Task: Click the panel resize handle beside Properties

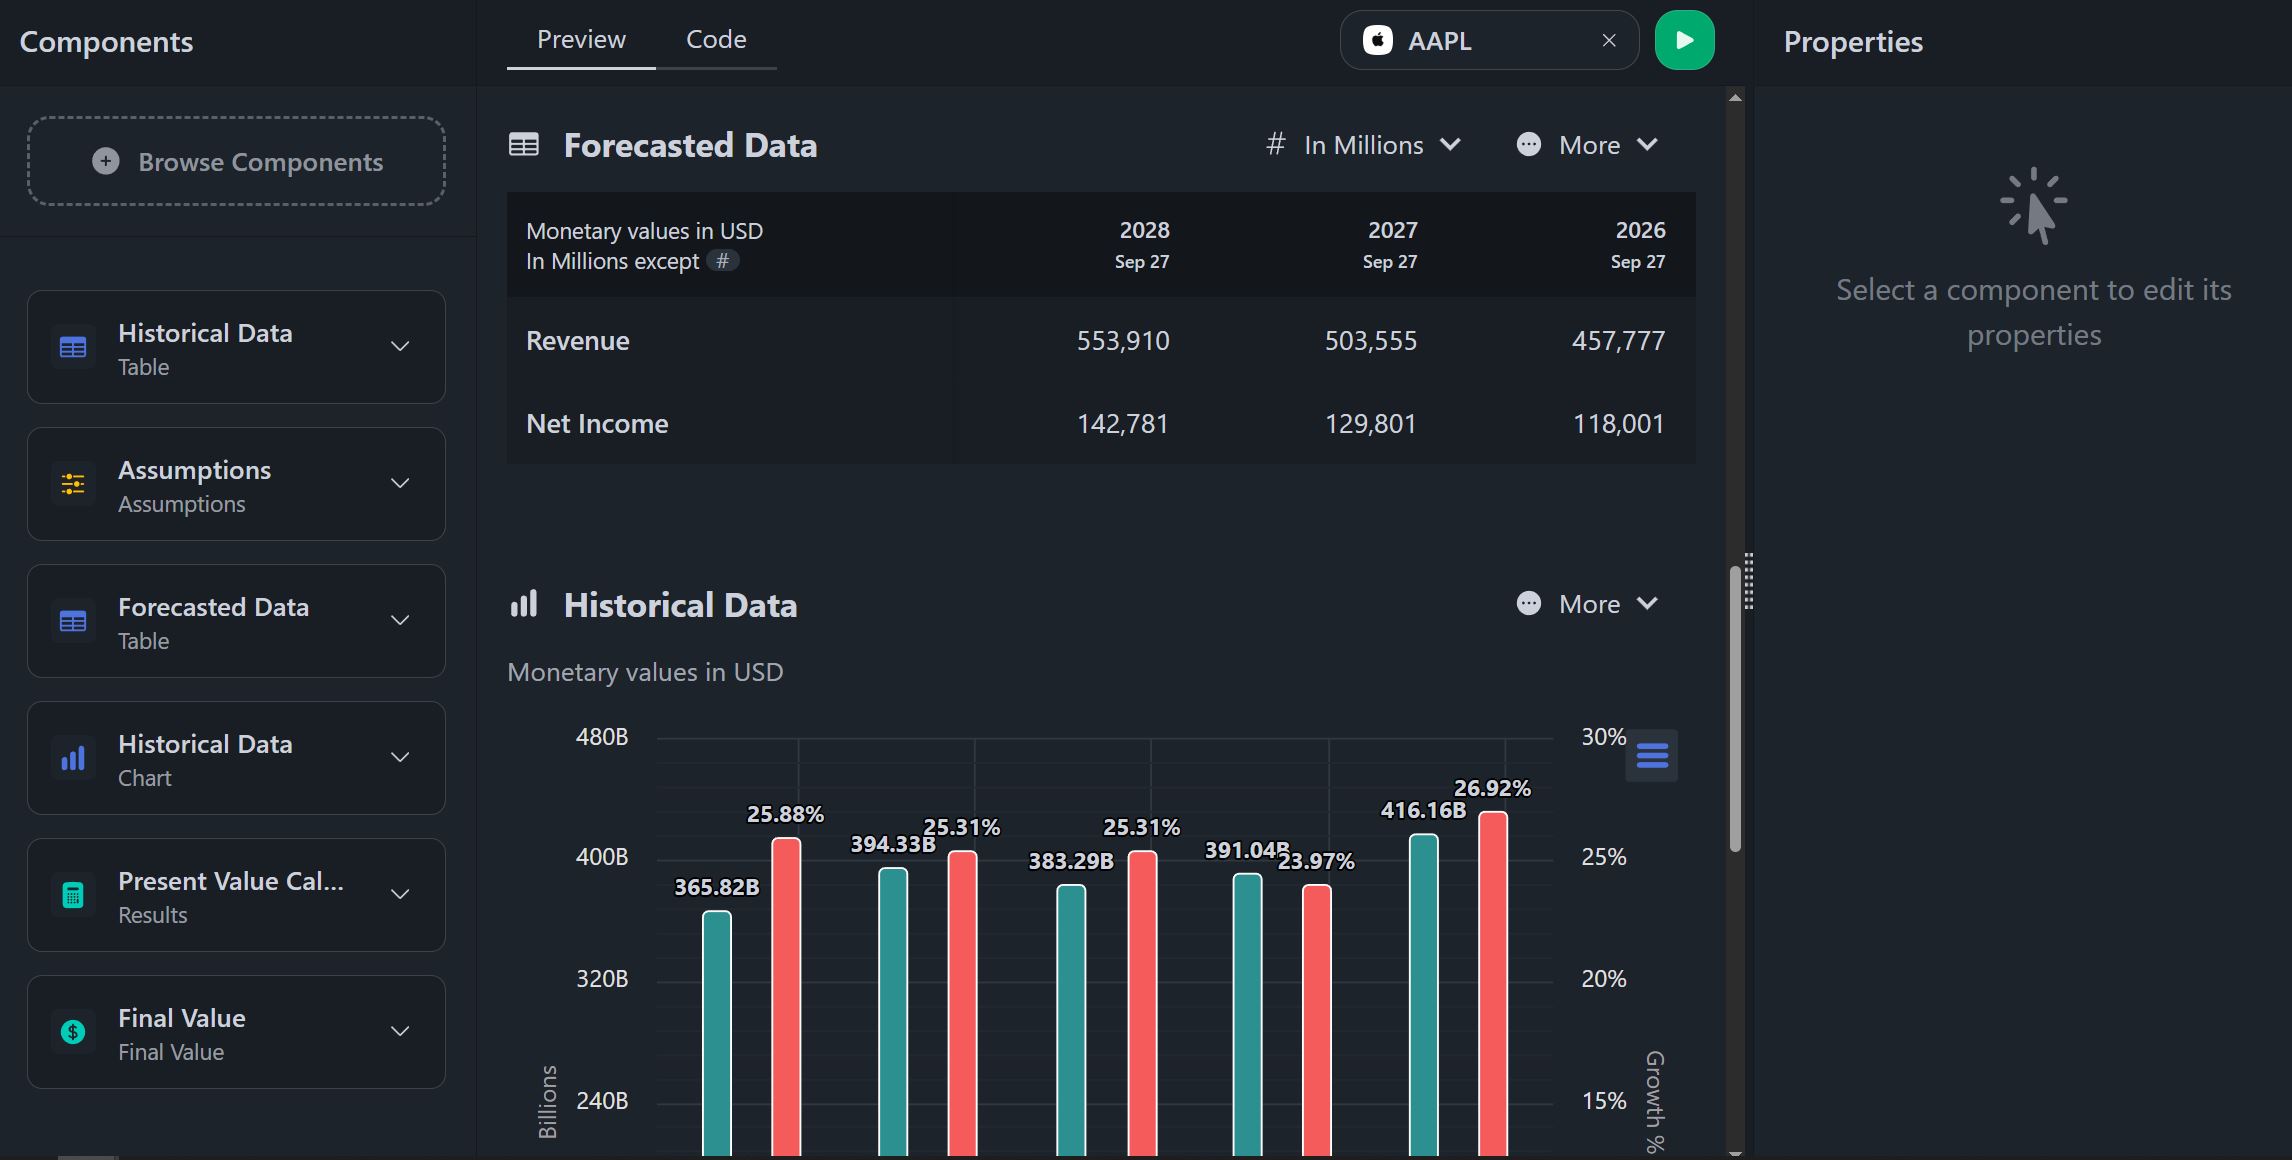Action: tap(1748, 581)
